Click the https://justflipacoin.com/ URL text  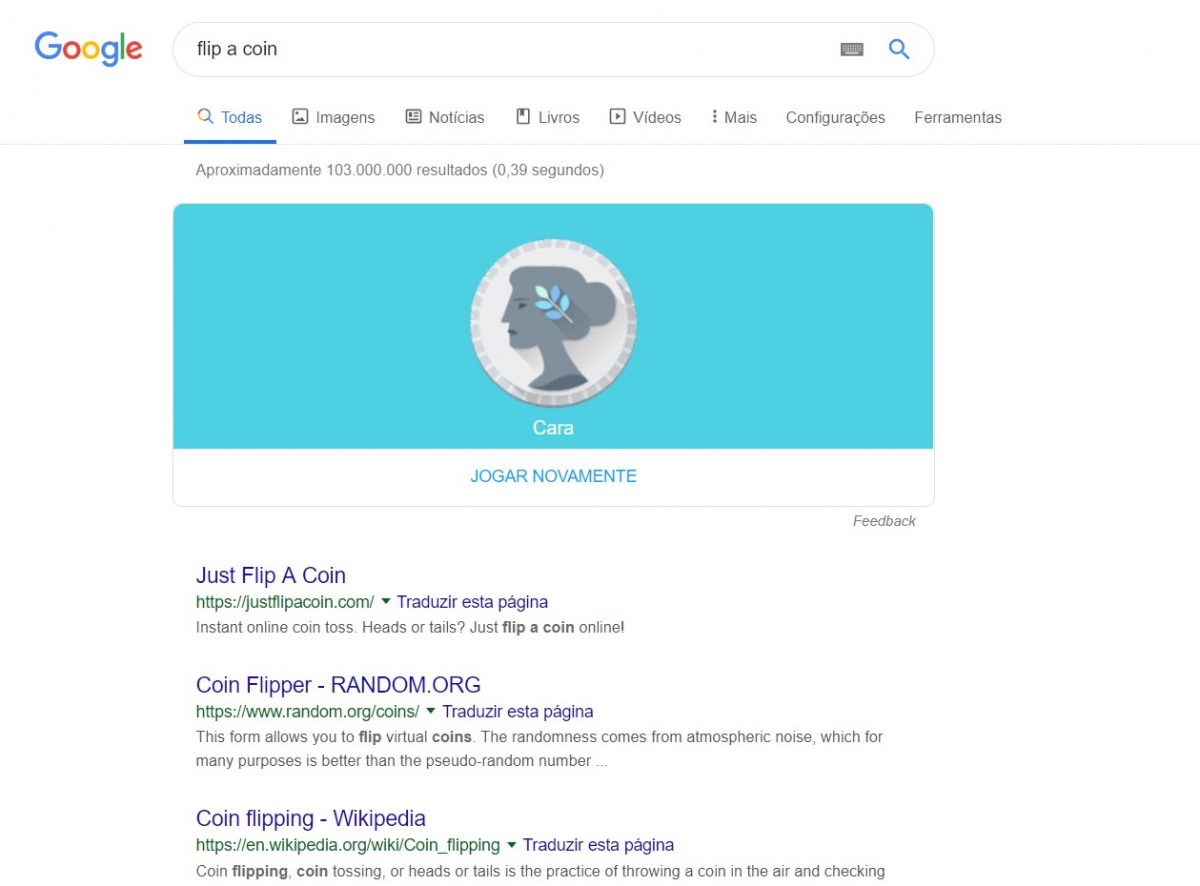tap(285, 602)
